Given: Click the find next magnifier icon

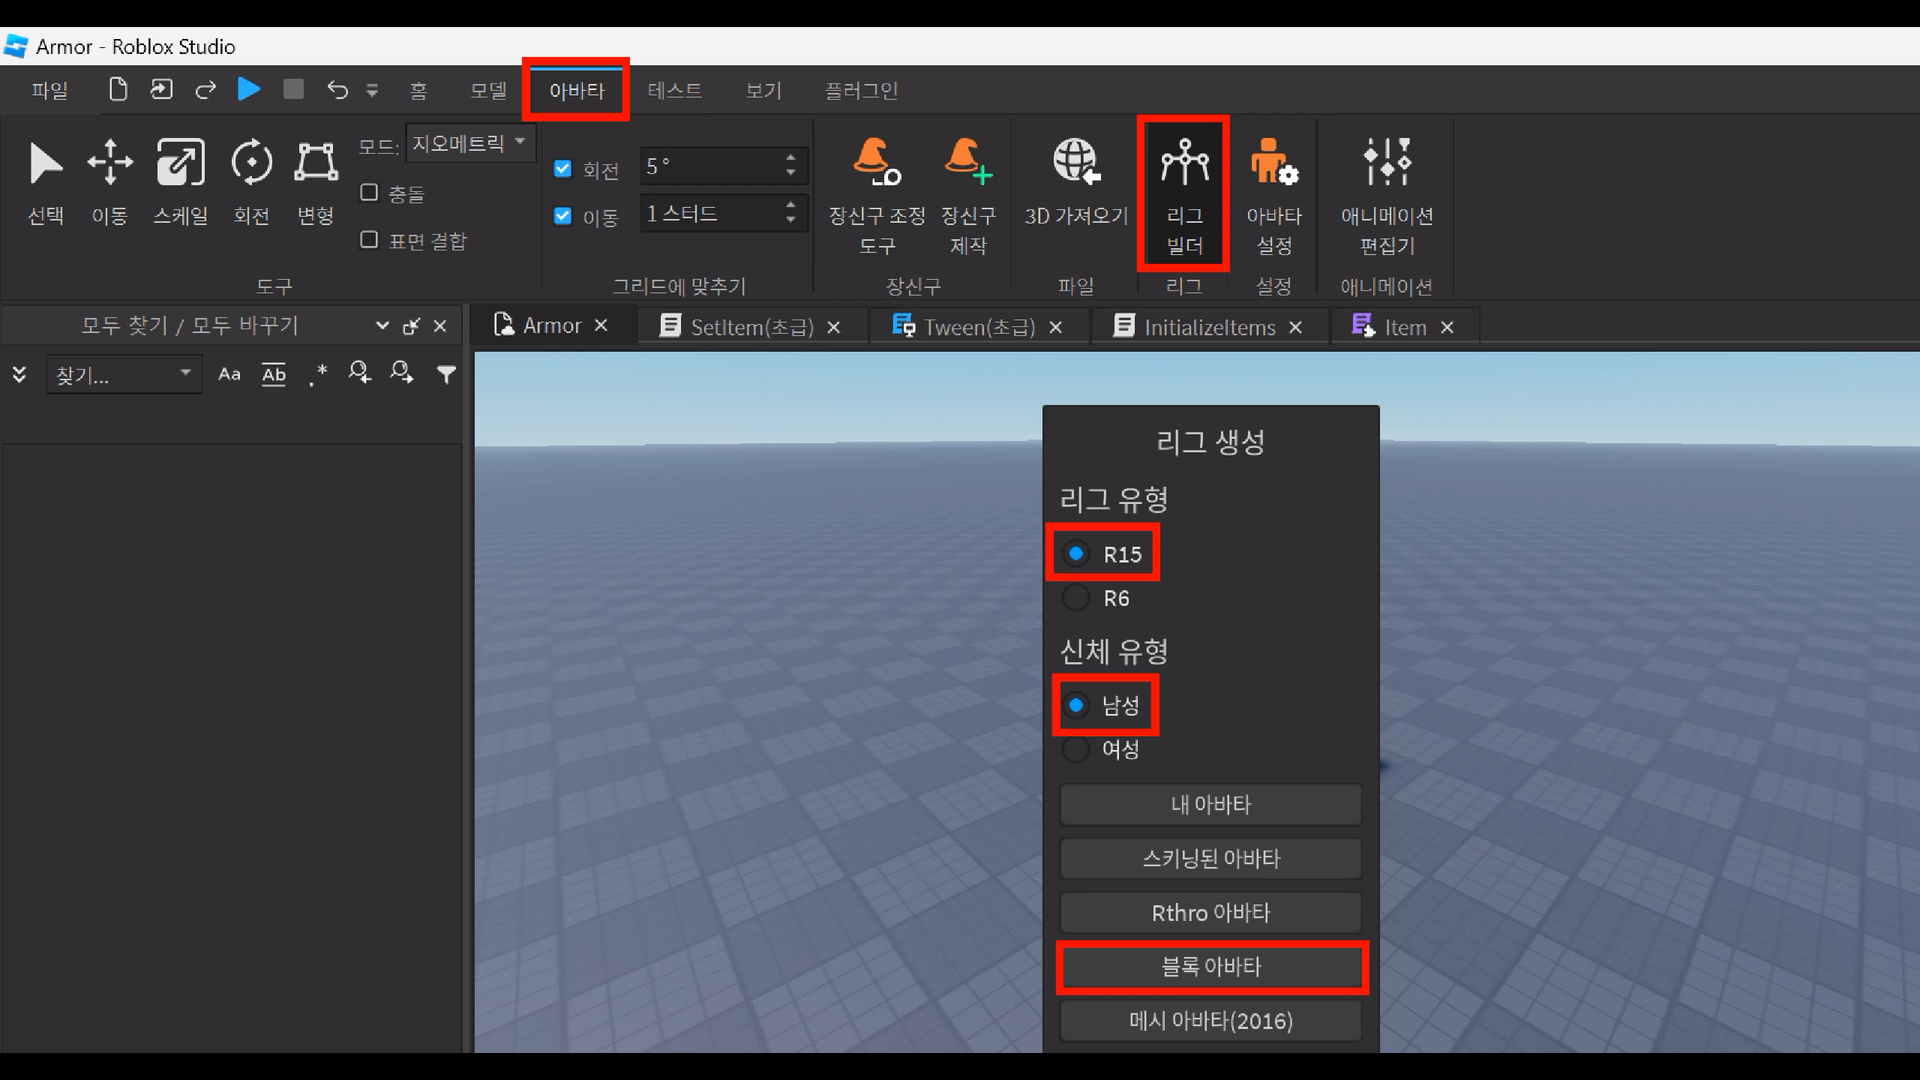Looking at the screenshot, I should [x=401, y=373].
